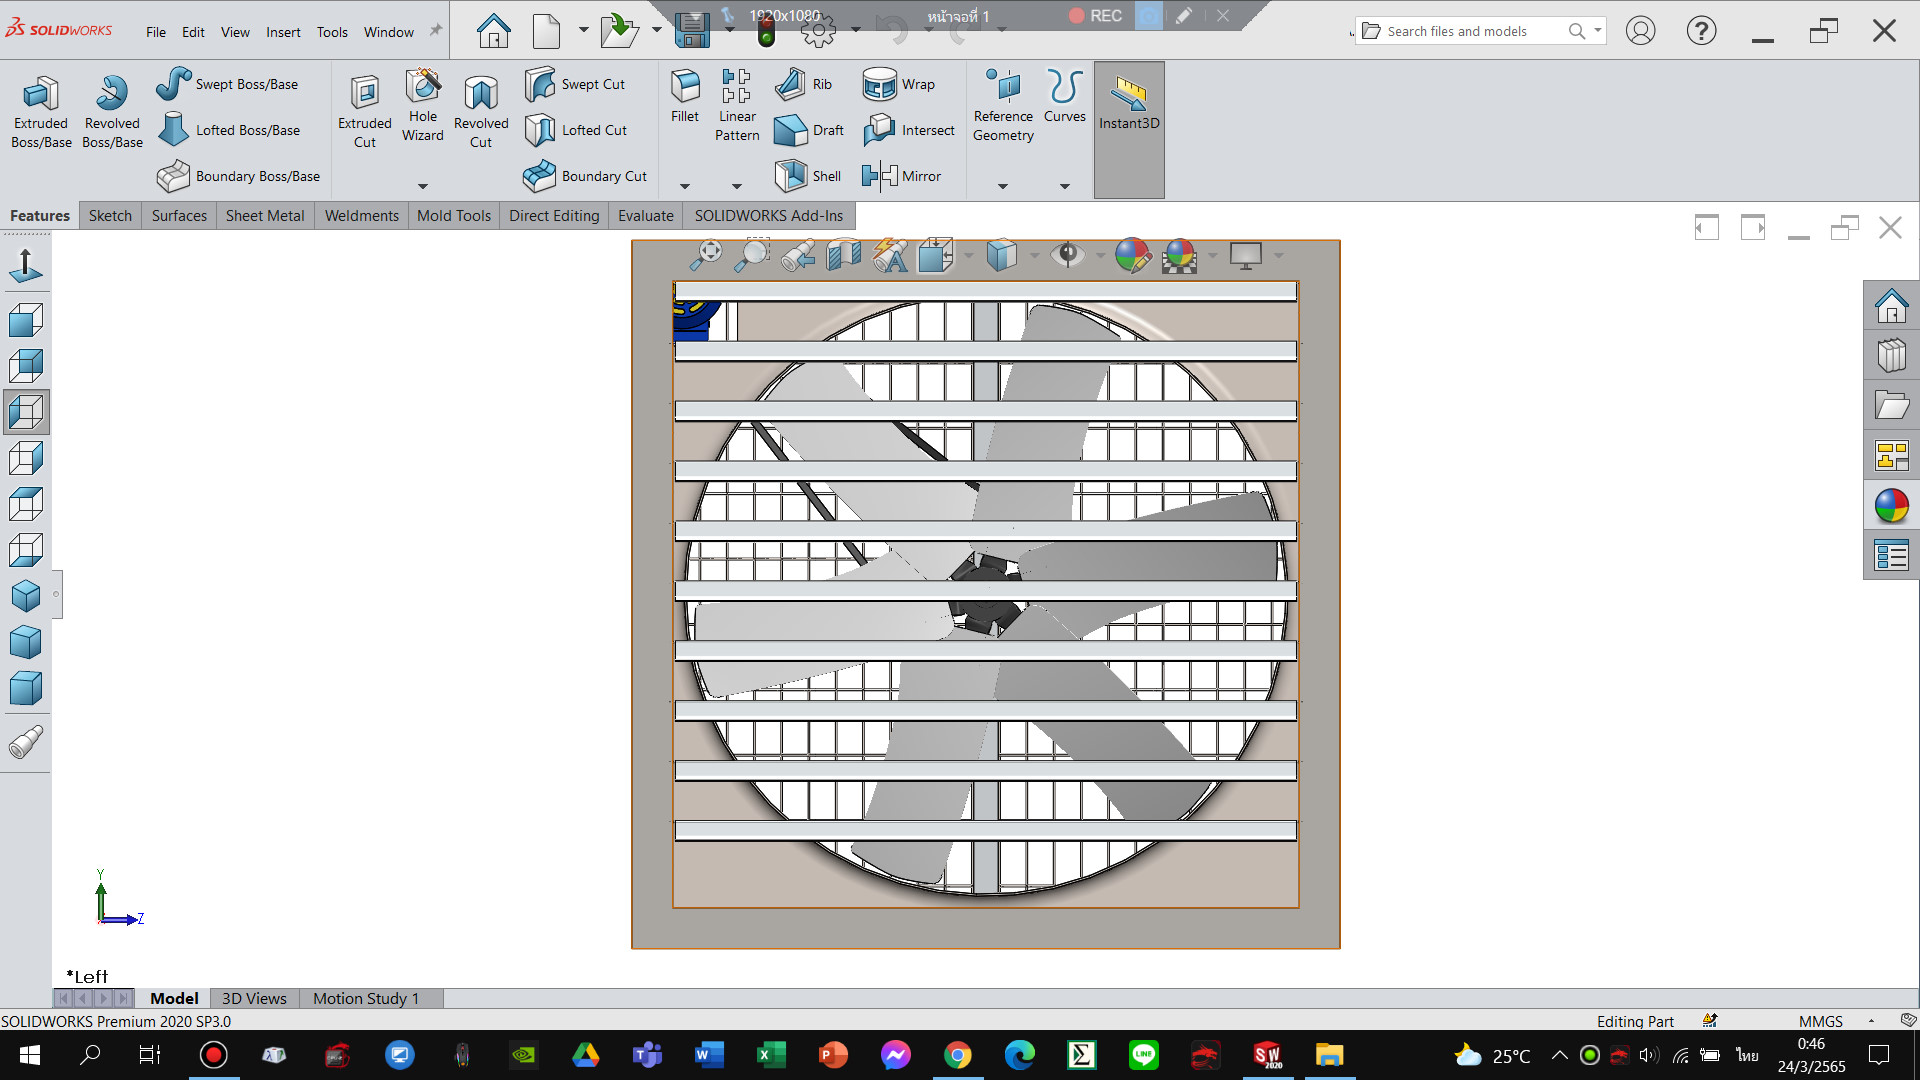Expand the Reference Geometry dropdown arrow
The height and width of the screenshot is (1080, 1920).
1003,186
